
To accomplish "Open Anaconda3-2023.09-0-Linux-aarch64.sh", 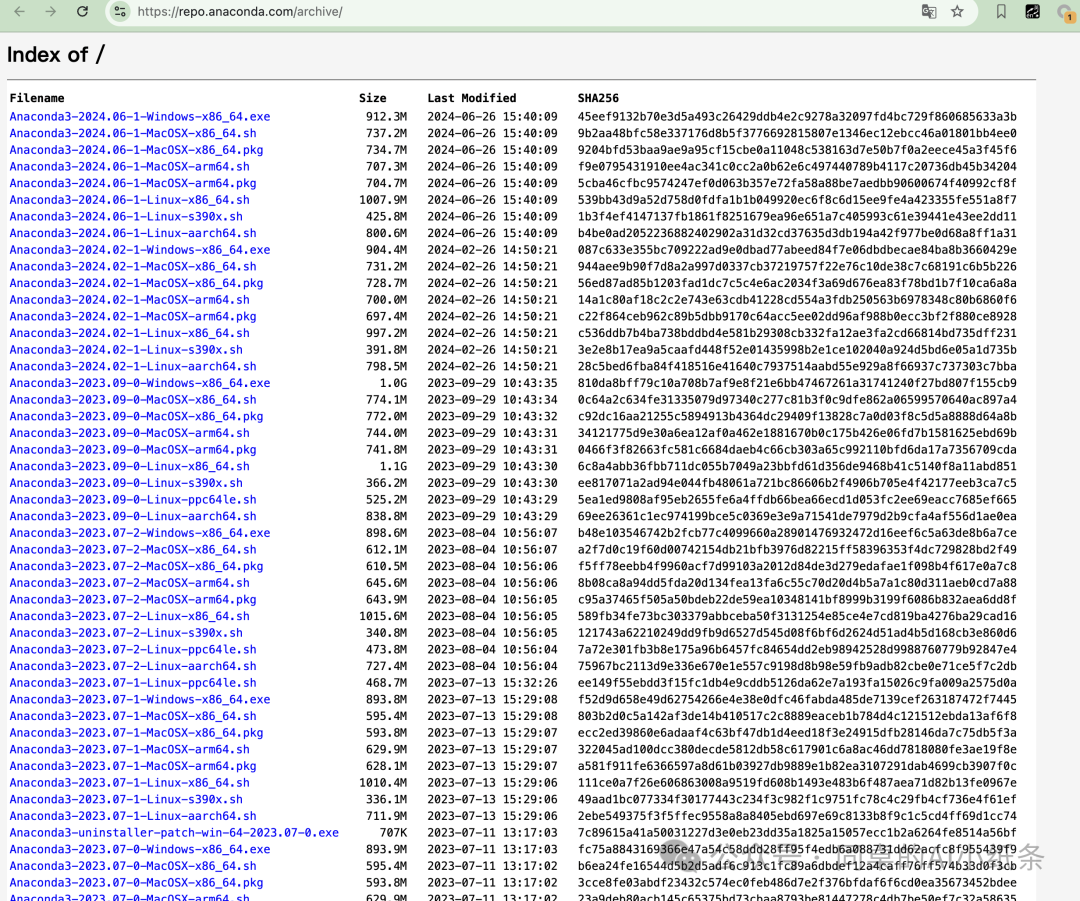I will [133, 516].
